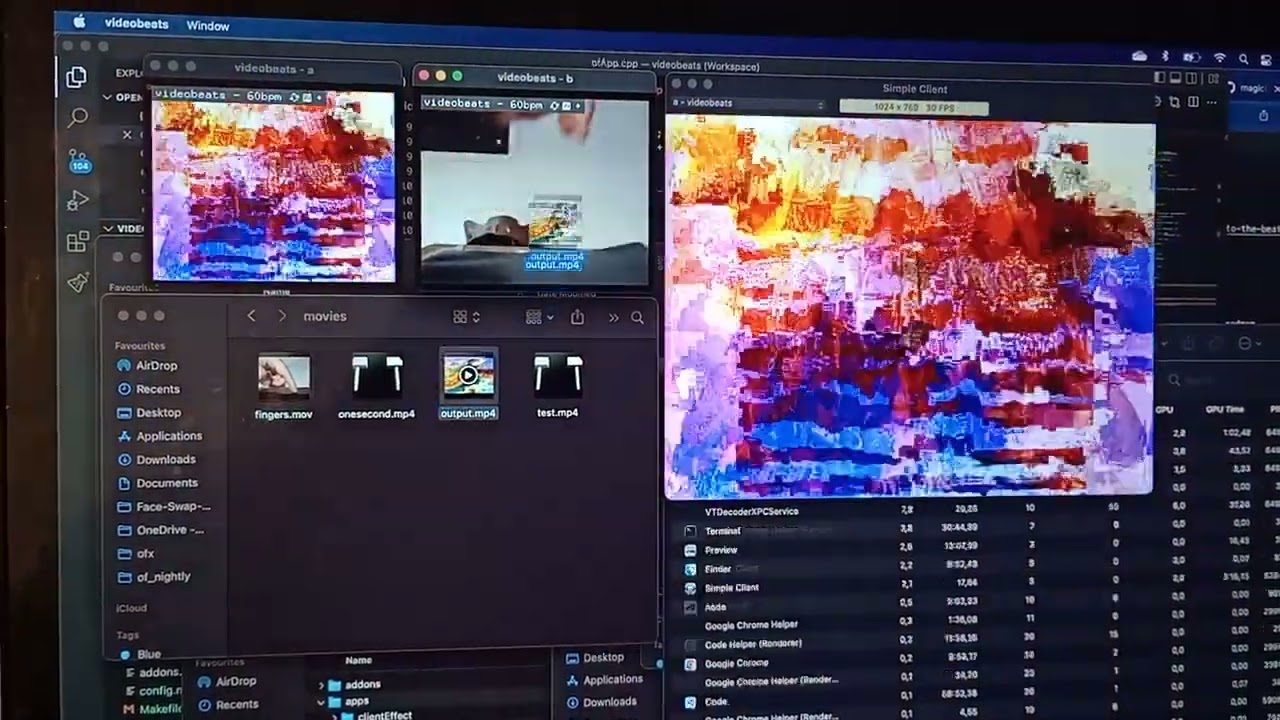Click the cloud icon in the menu bar

[1140, 56]
